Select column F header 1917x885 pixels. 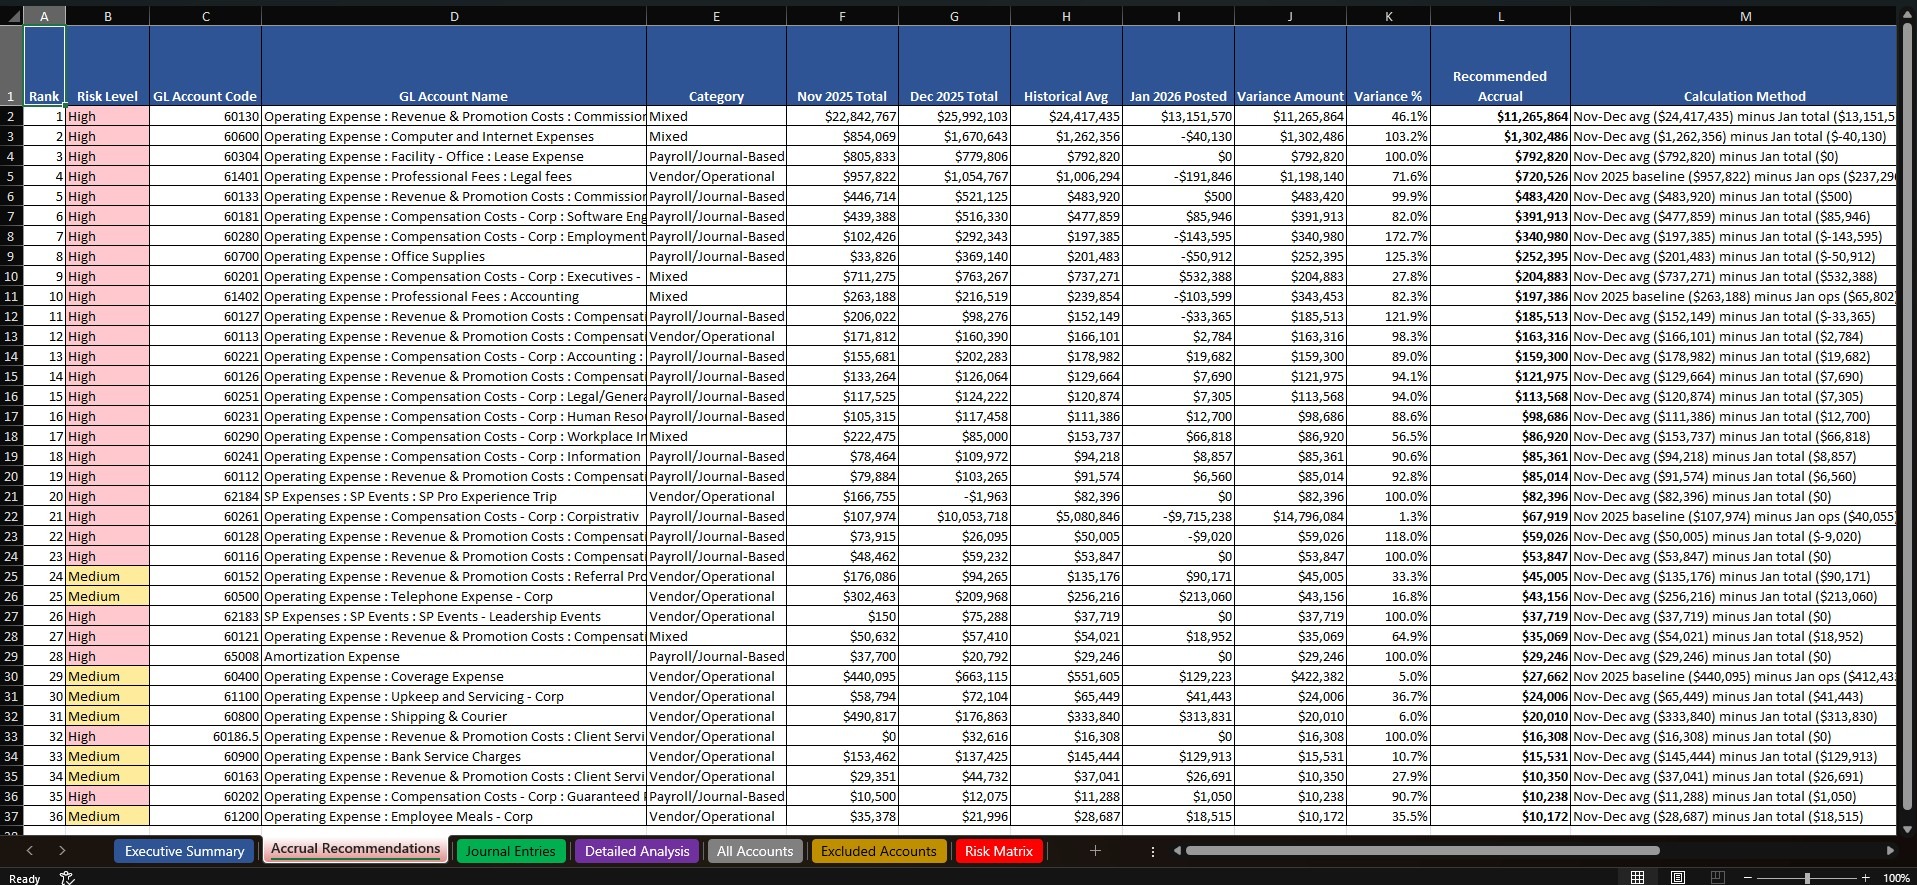[x=842, y=16]
